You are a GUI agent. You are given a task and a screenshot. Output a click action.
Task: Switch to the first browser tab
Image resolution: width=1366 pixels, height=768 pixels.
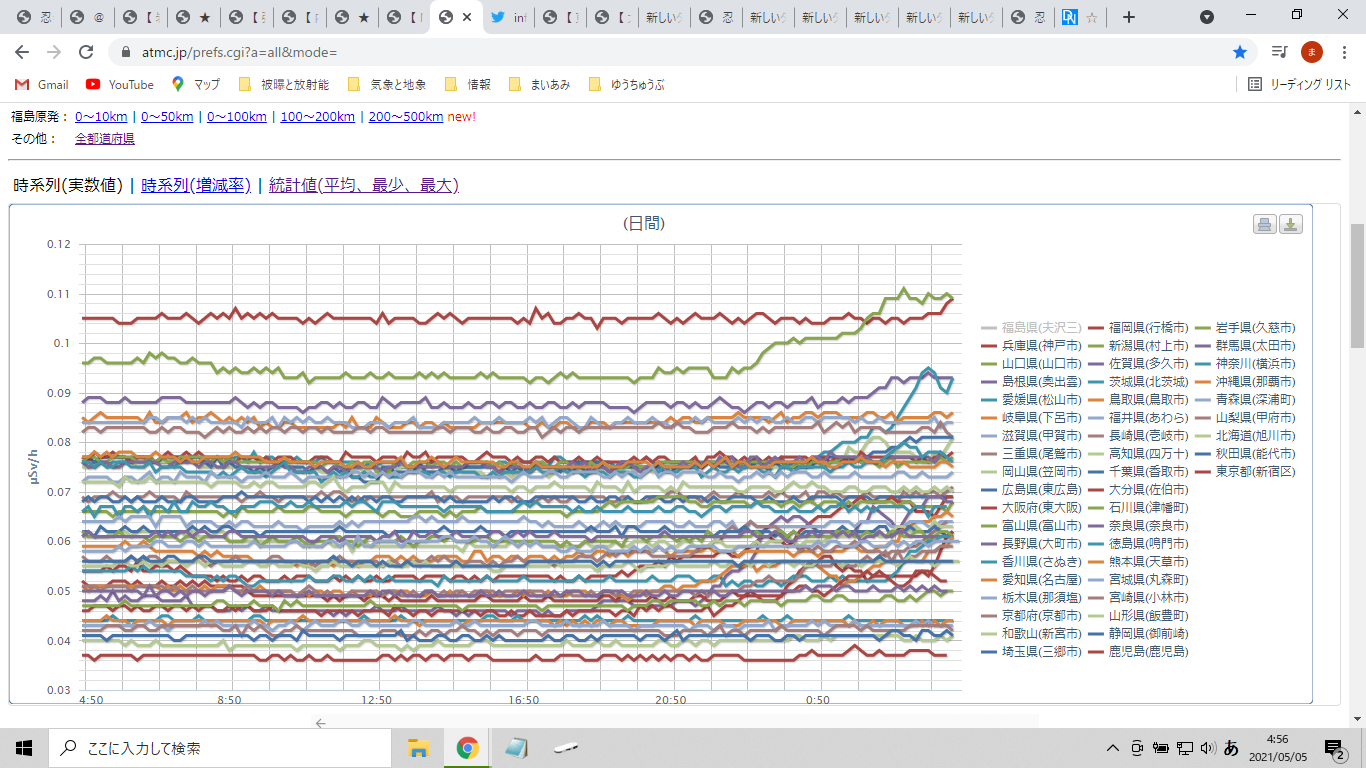pos(33,17)
